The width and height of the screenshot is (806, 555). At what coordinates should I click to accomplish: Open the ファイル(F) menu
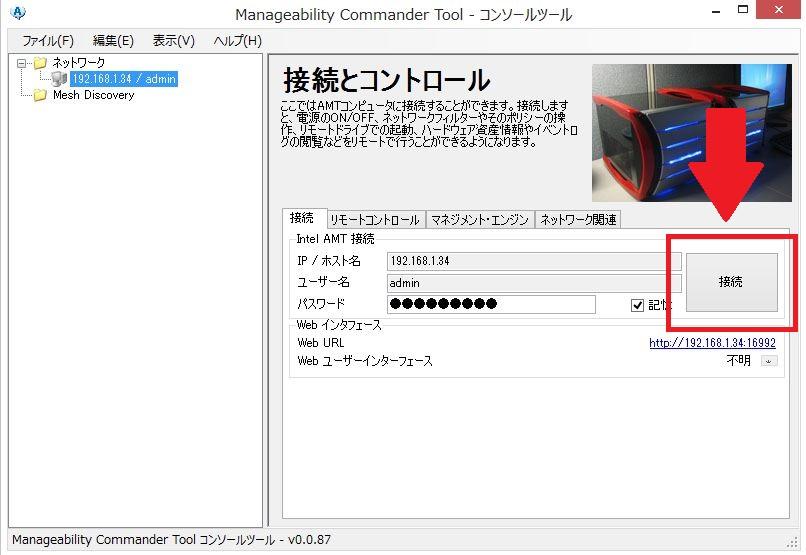(48, 41)
